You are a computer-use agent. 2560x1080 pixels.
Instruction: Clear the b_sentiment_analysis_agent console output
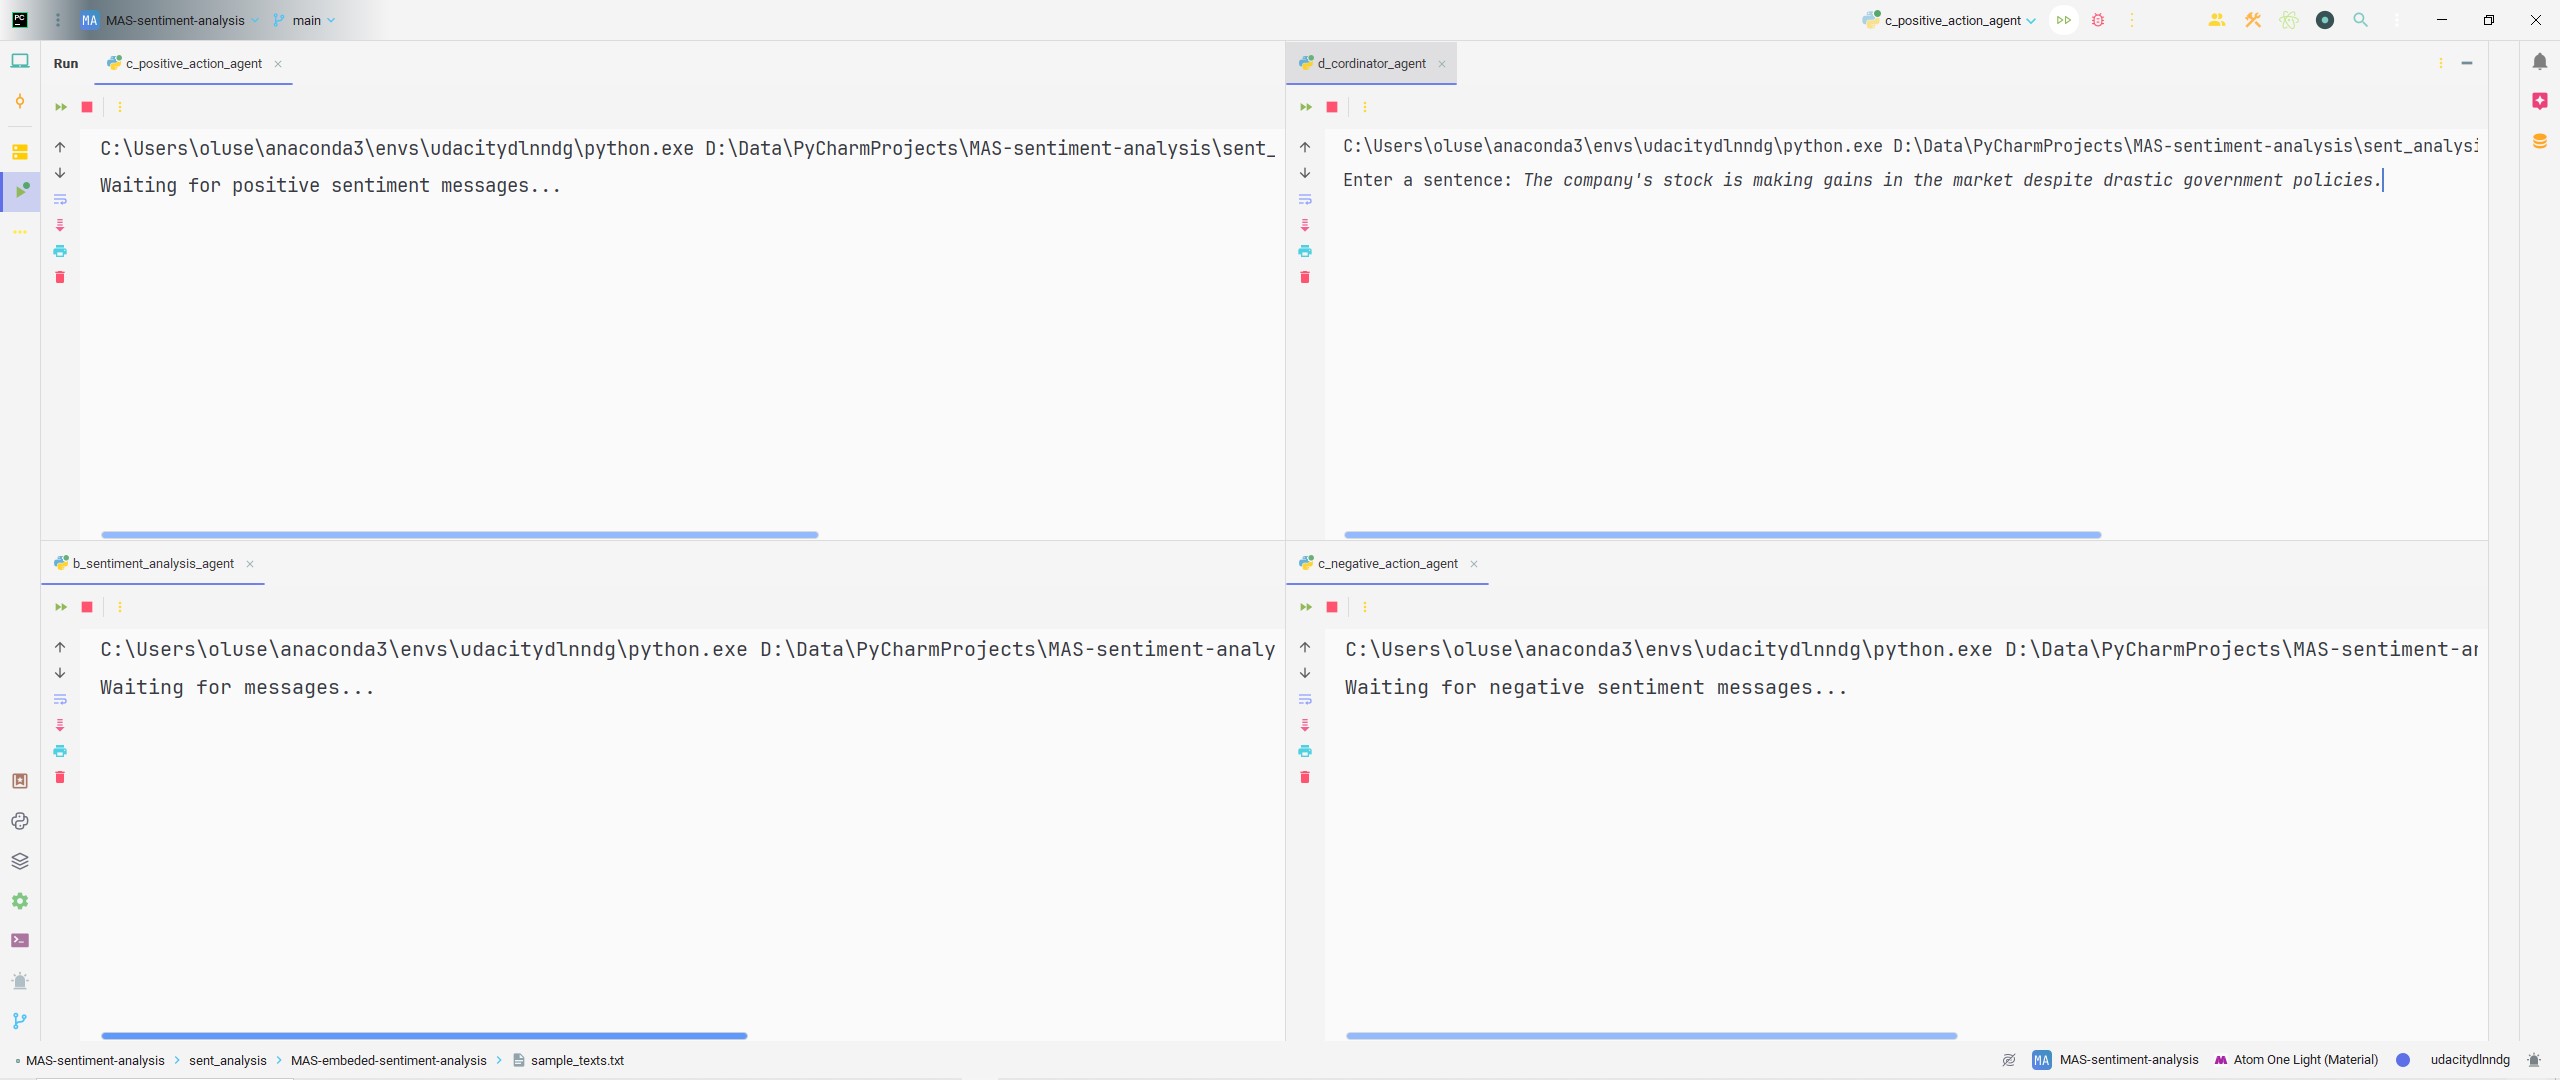click(x=60, y=777)
